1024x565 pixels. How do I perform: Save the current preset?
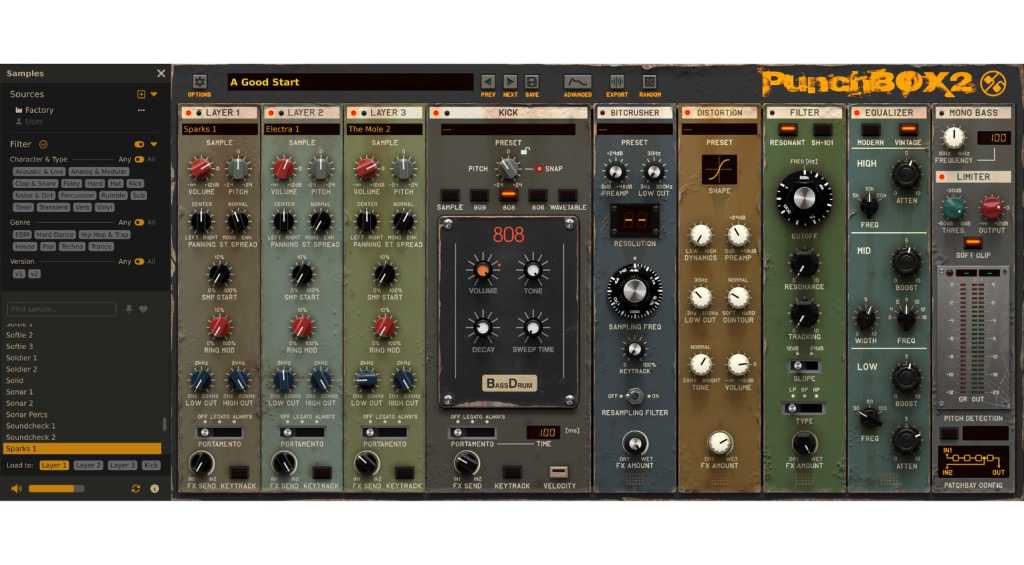pyautogui.click(x=532, y=82)
